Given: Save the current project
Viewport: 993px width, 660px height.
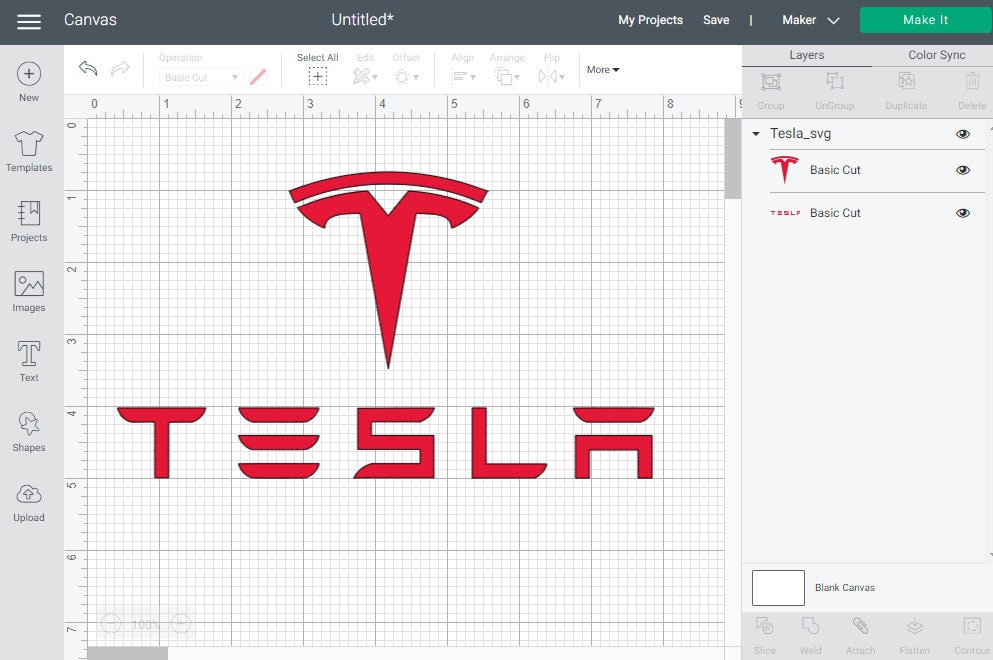Looking at the screenshot, I should (716, 20).
